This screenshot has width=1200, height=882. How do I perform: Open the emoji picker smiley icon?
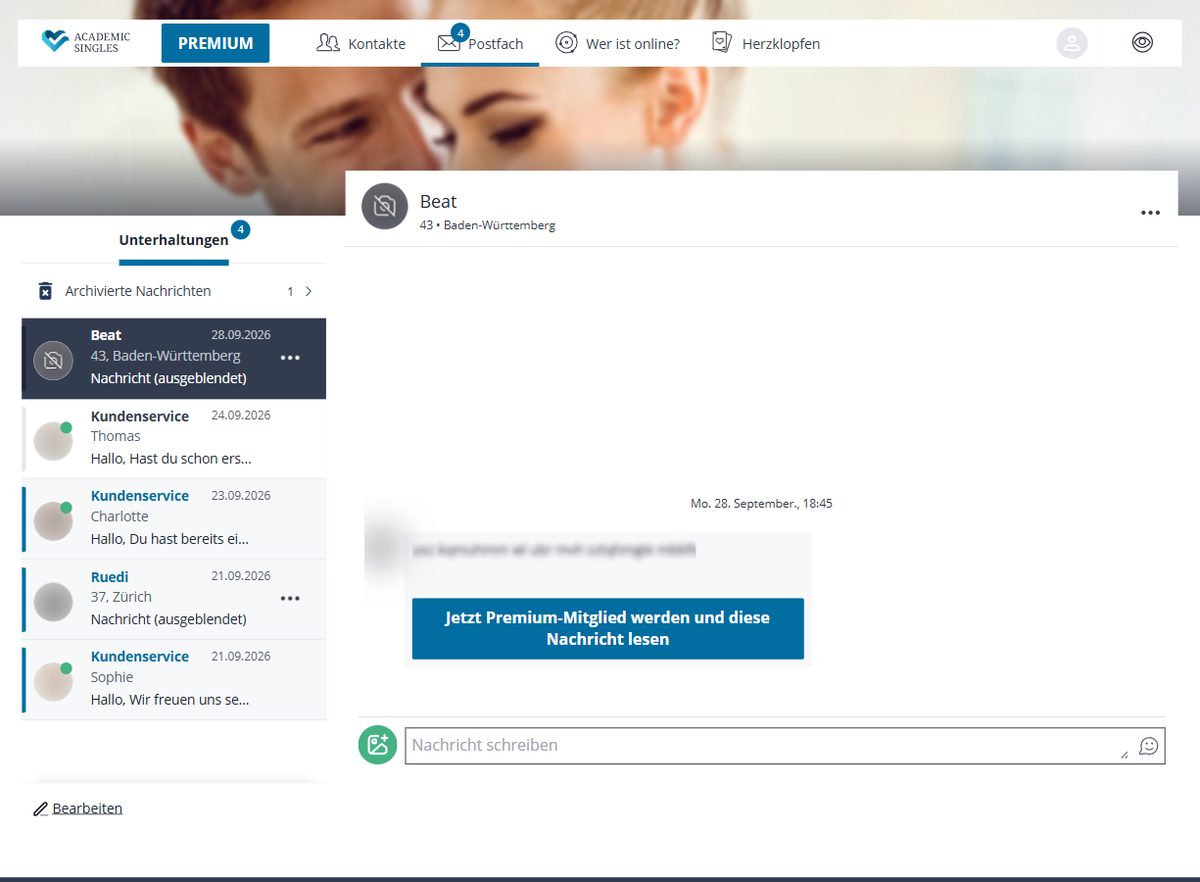(1149, 746)
